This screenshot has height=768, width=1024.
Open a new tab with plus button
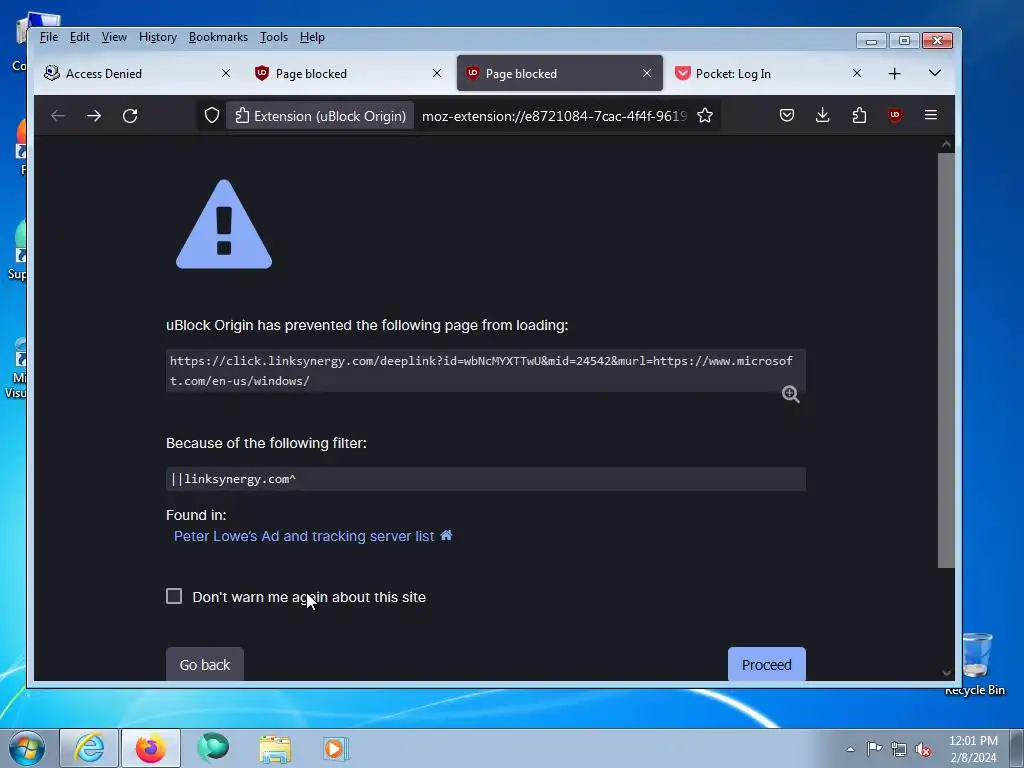pos(895,74)
